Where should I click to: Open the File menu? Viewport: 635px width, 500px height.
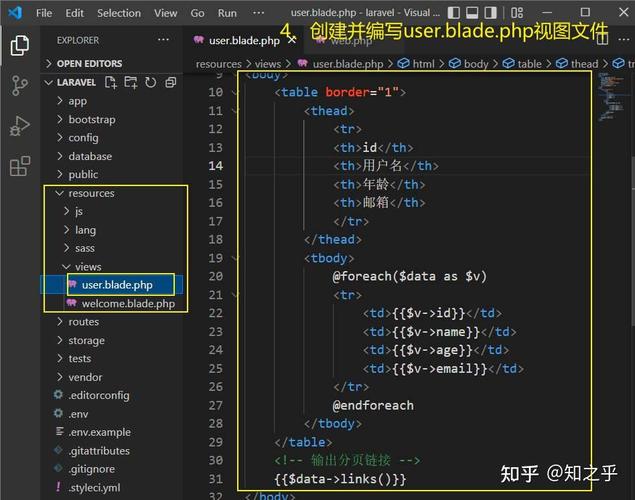point(44,13)
